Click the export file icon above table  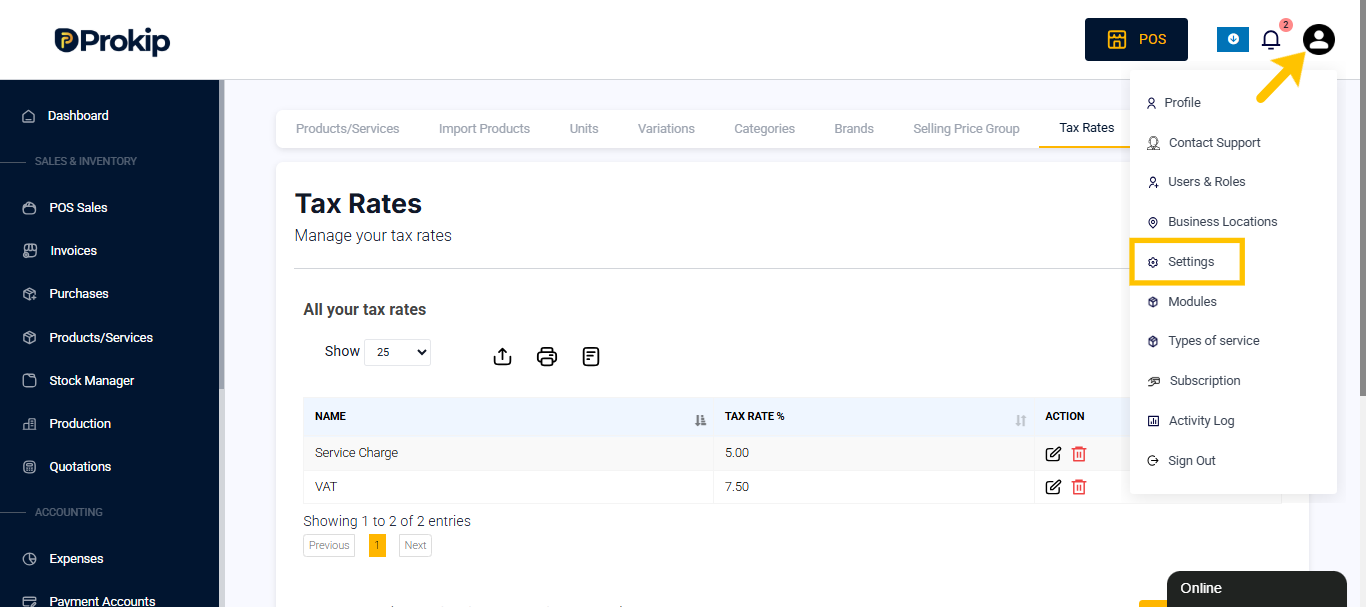503,356
